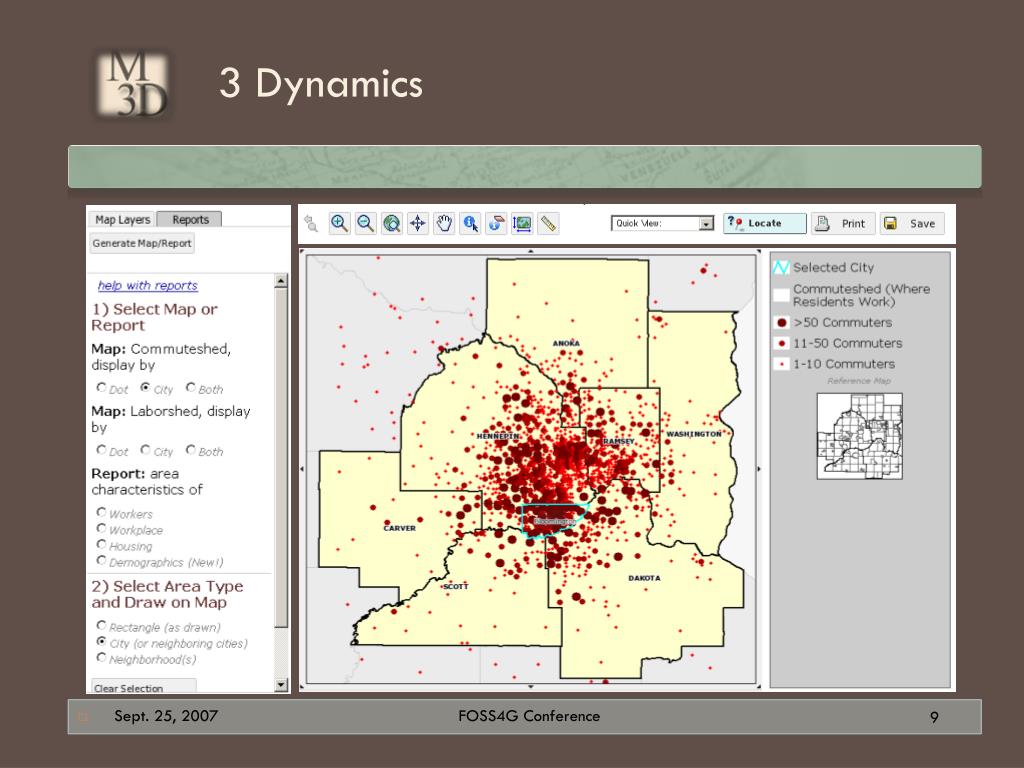
Task: Click the map's bottom pan arrow
Action: tap(530, 686)
